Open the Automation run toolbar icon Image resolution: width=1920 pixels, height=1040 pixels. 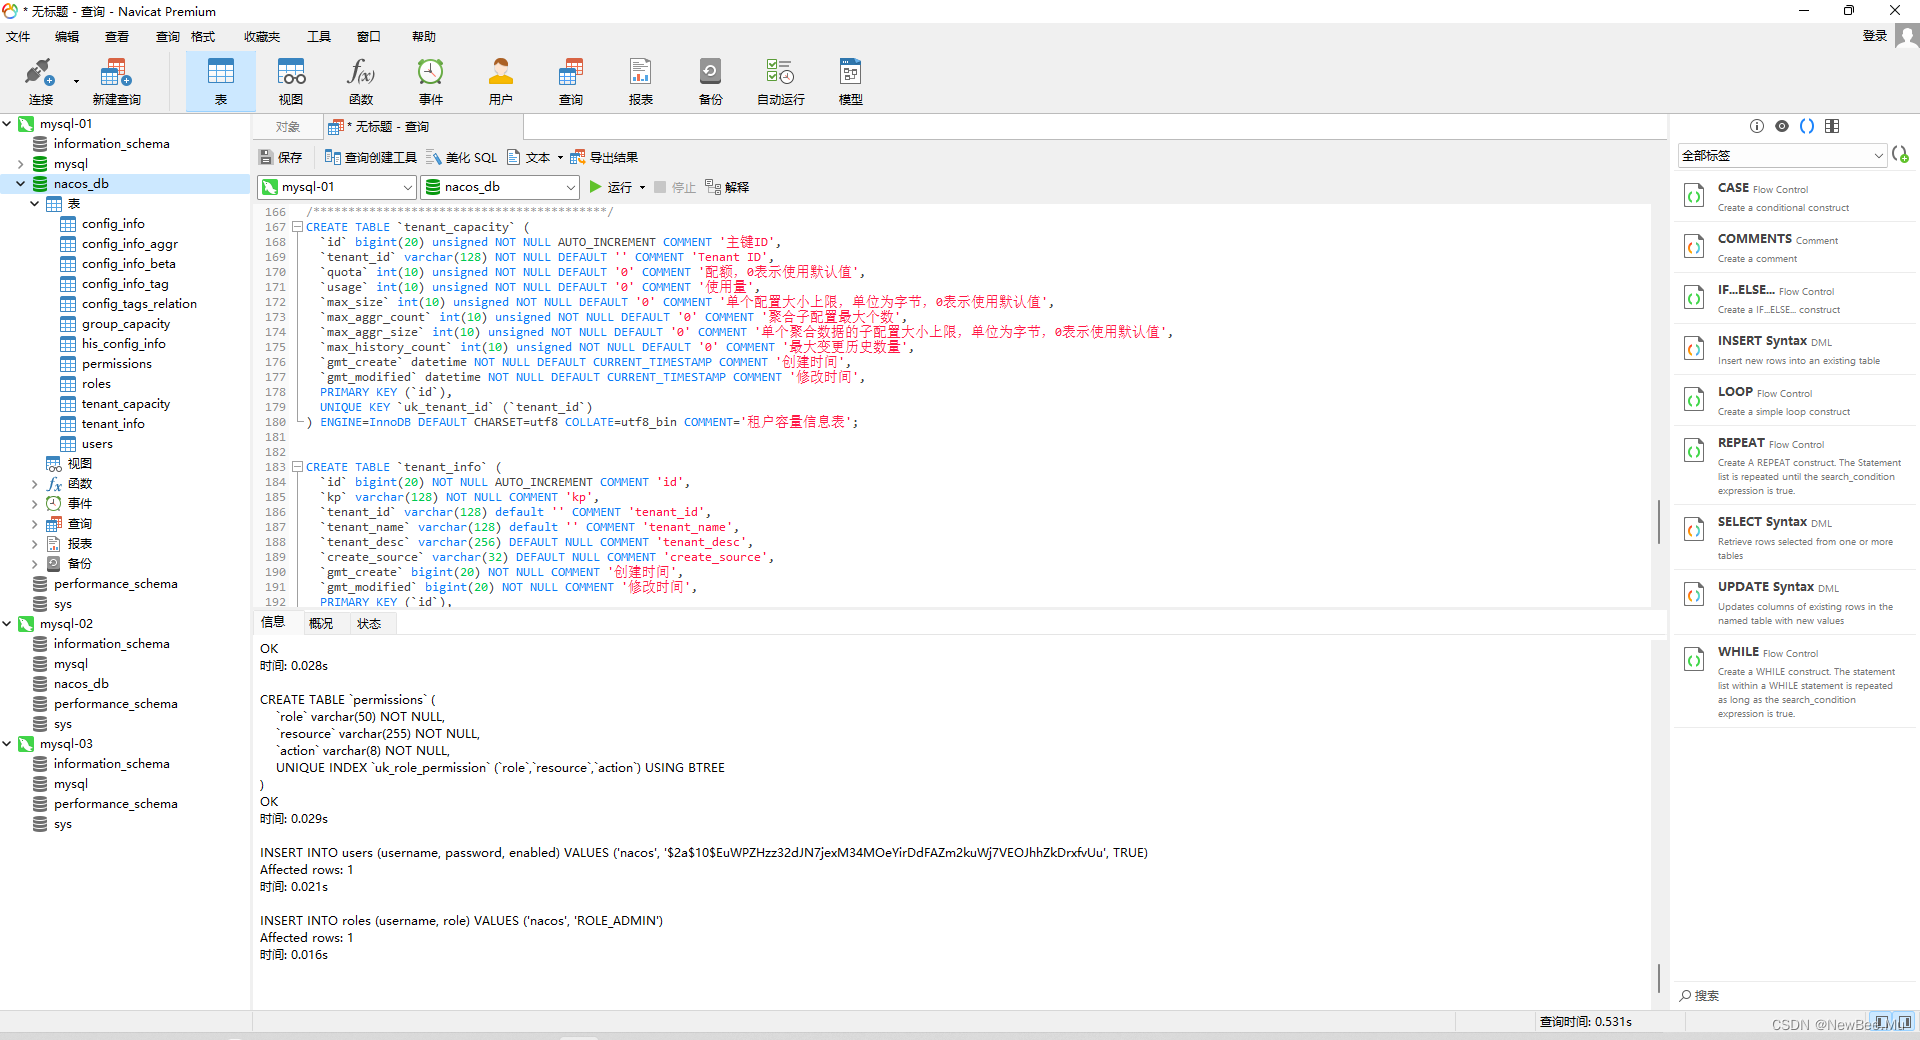click(781, 82)
